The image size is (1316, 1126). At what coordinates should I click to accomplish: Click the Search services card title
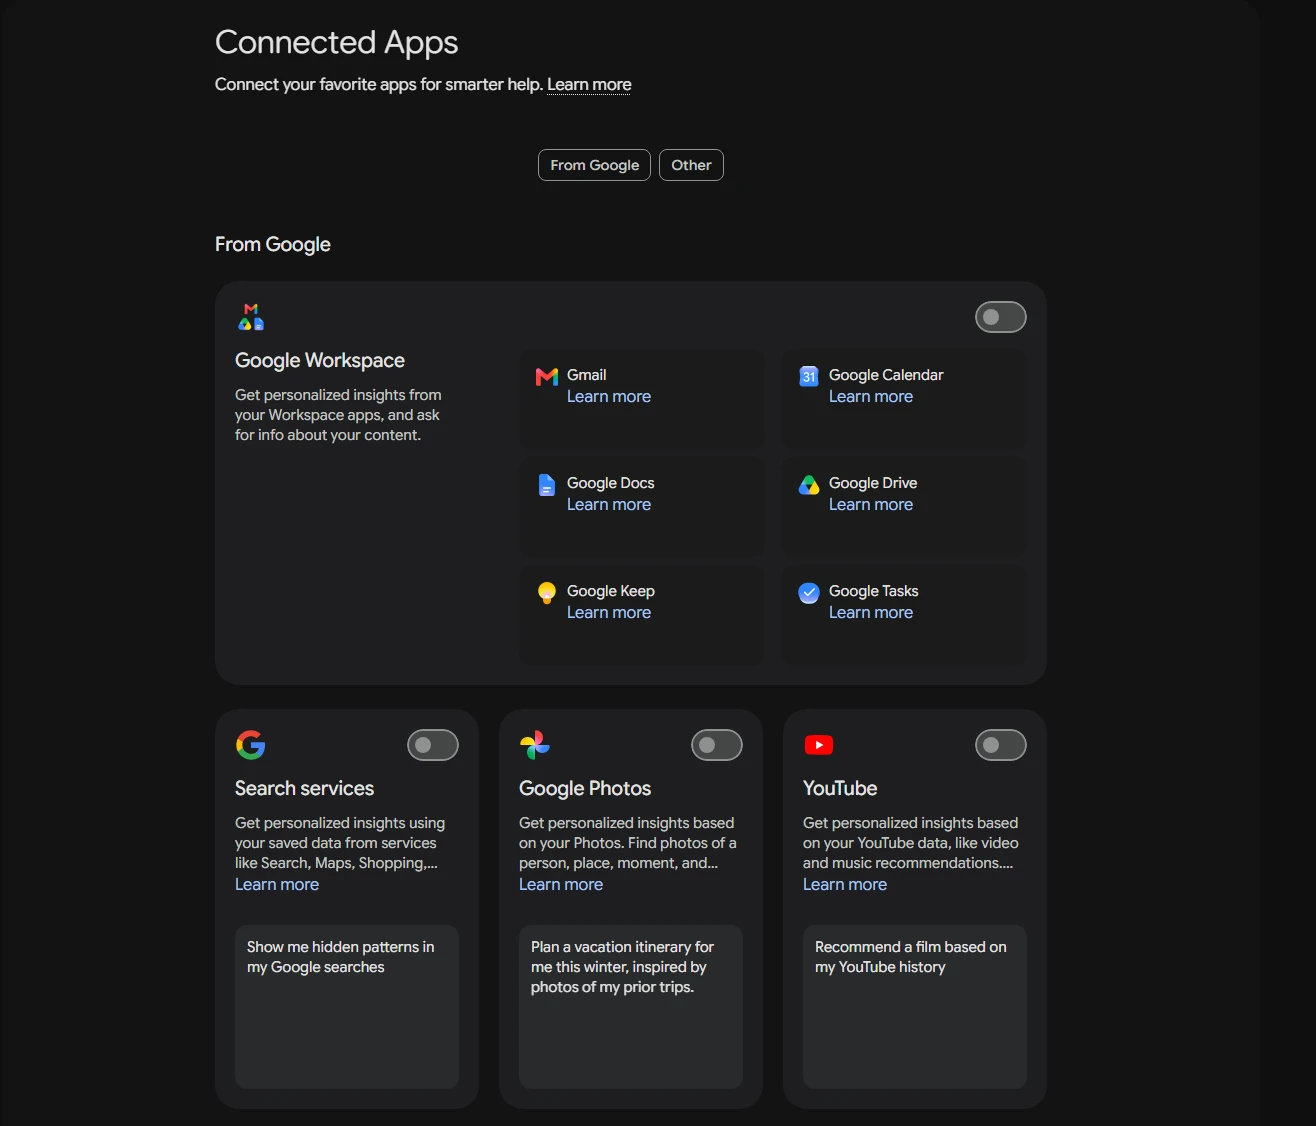304,788
